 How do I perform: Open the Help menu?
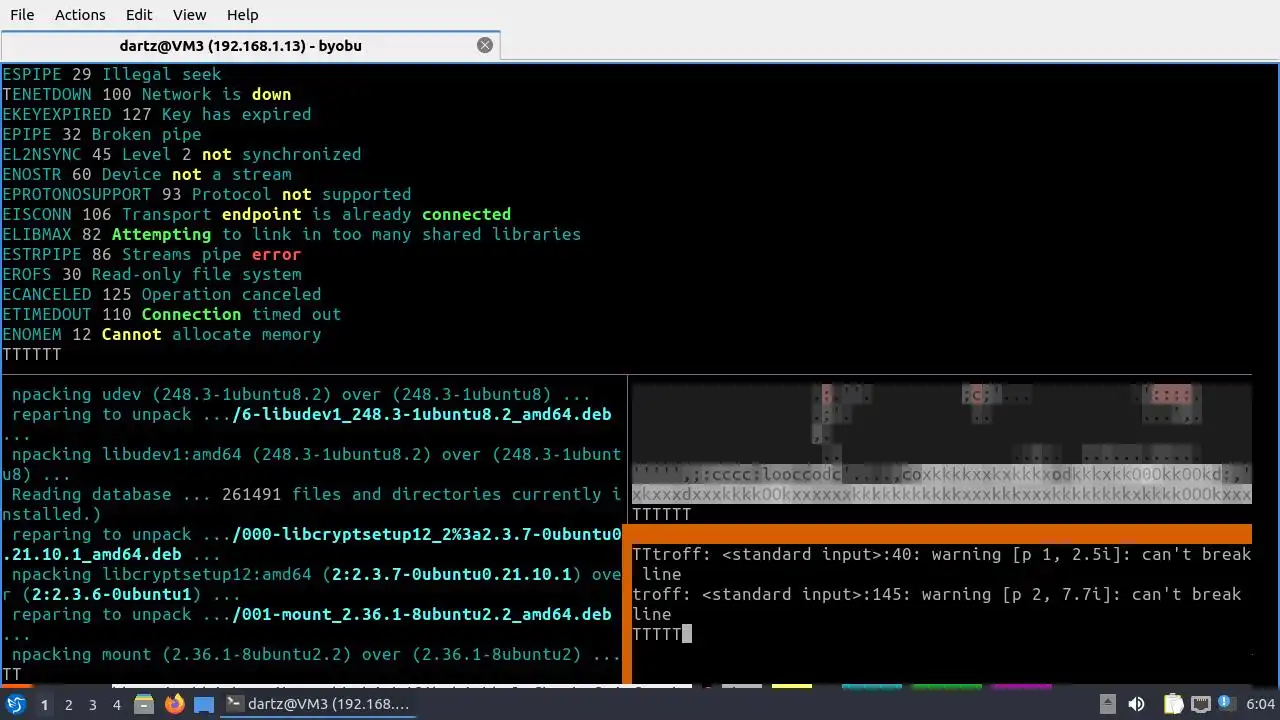[x=242, y=15]
